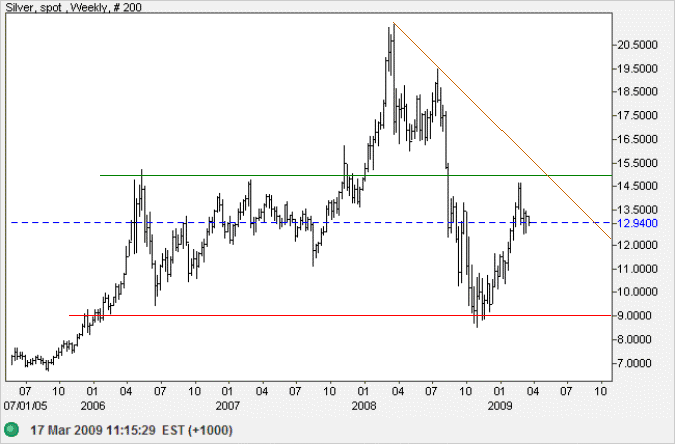The image size is (675, 444).
Task: Click the '17 Mar 2009 11:15:29 EST (+1000)' timestamp
Action: coord(131,430)
